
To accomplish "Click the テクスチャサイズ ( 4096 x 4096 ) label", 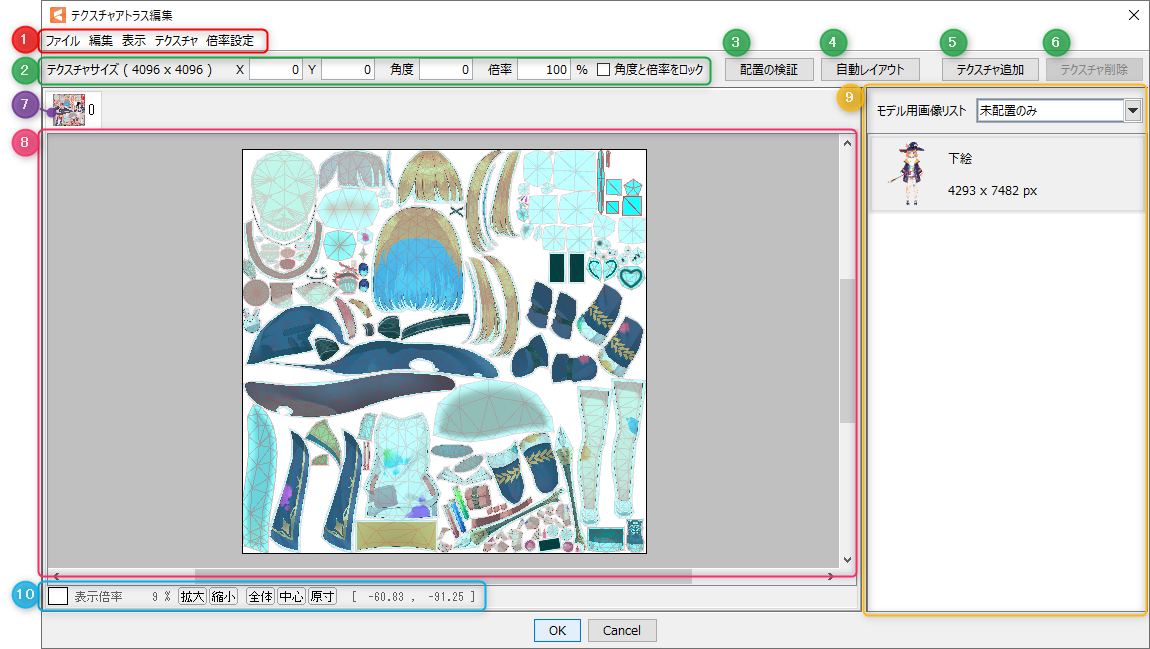I will coord(130,70).
